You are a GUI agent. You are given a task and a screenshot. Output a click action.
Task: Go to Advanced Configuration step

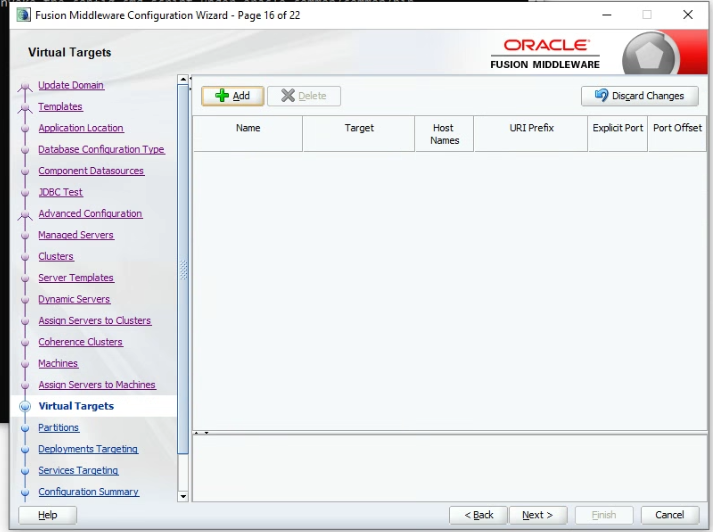pos(90,213)
